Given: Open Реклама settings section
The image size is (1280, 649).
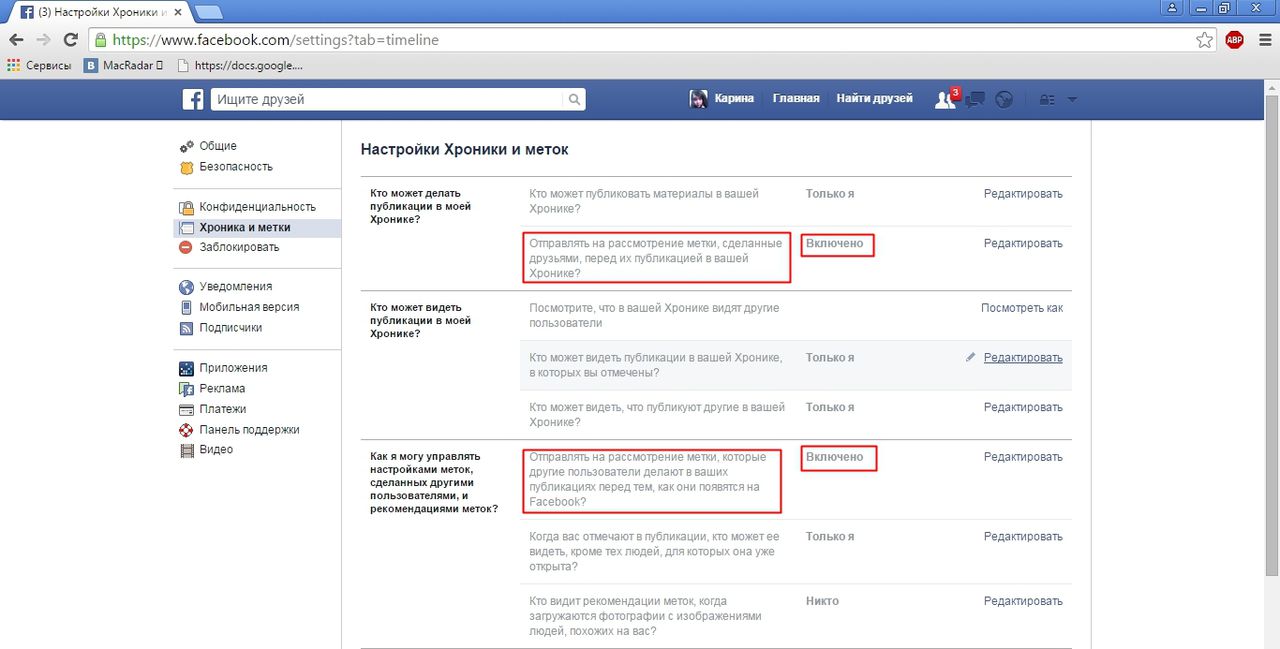Looking at the screenshot, I should pyautogui.click(x=222, y=389).
